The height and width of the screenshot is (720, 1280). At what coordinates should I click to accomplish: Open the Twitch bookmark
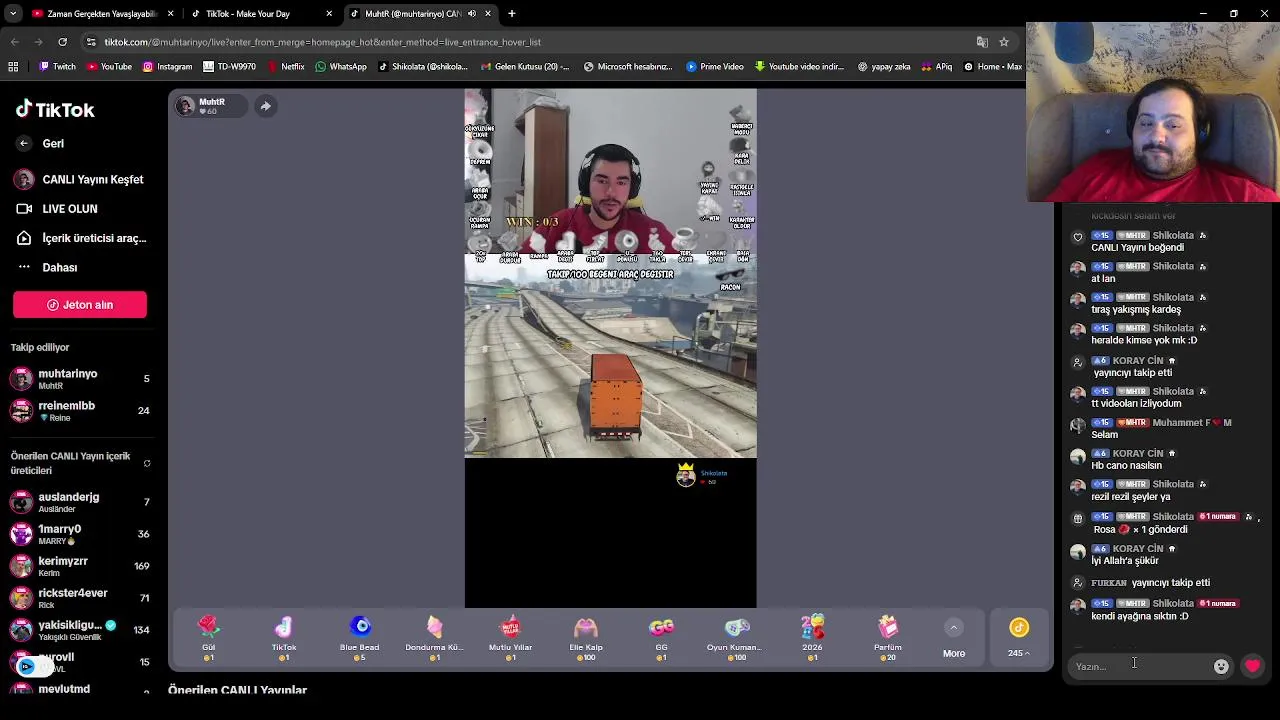[57, 67]
